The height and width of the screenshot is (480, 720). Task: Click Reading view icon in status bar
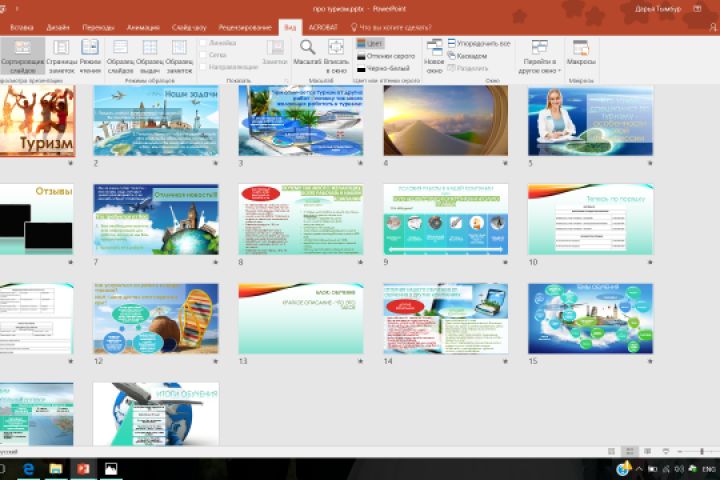[647, 452]
